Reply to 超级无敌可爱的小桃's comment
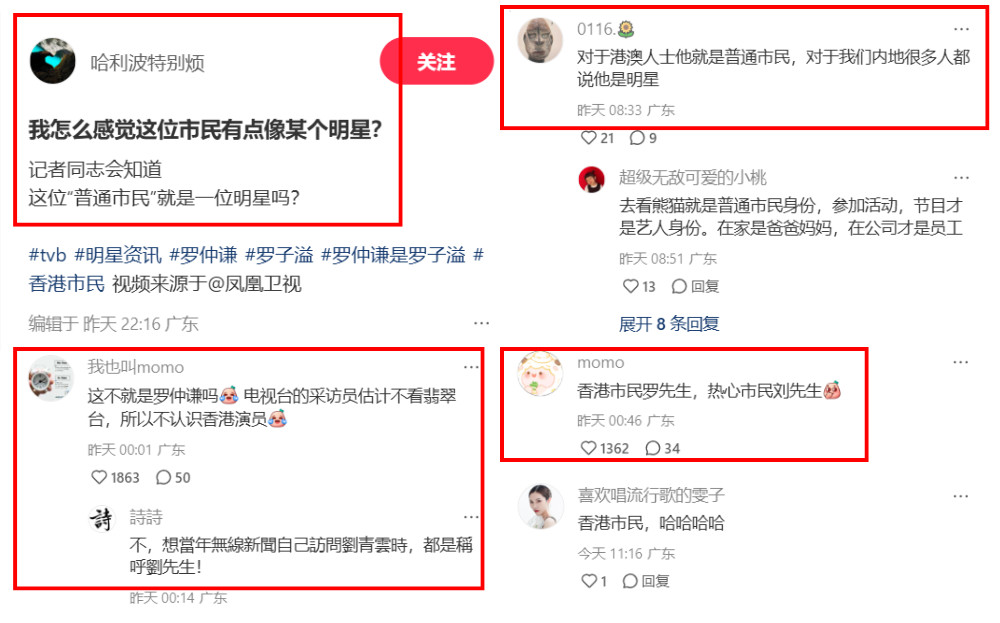Viewport: 1000px width, 623px height. point(695,286)
